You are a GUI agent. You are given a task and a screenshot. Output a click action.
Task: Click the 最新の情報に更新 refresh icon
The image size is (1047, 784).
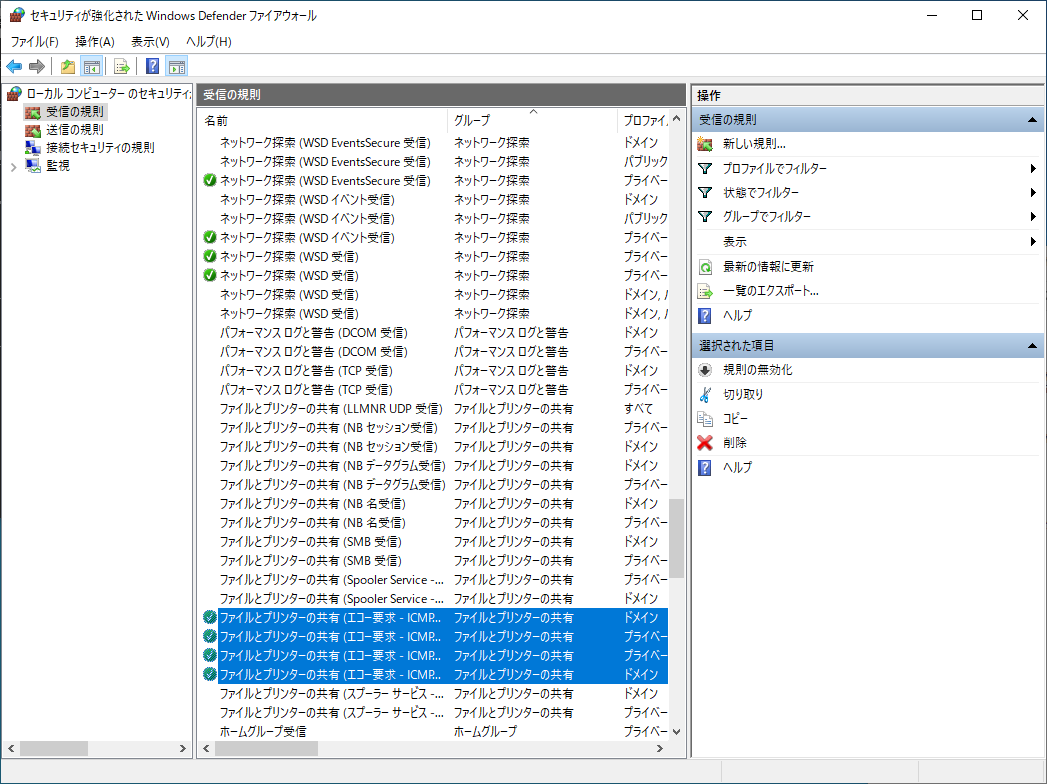(x=704, y=267)
